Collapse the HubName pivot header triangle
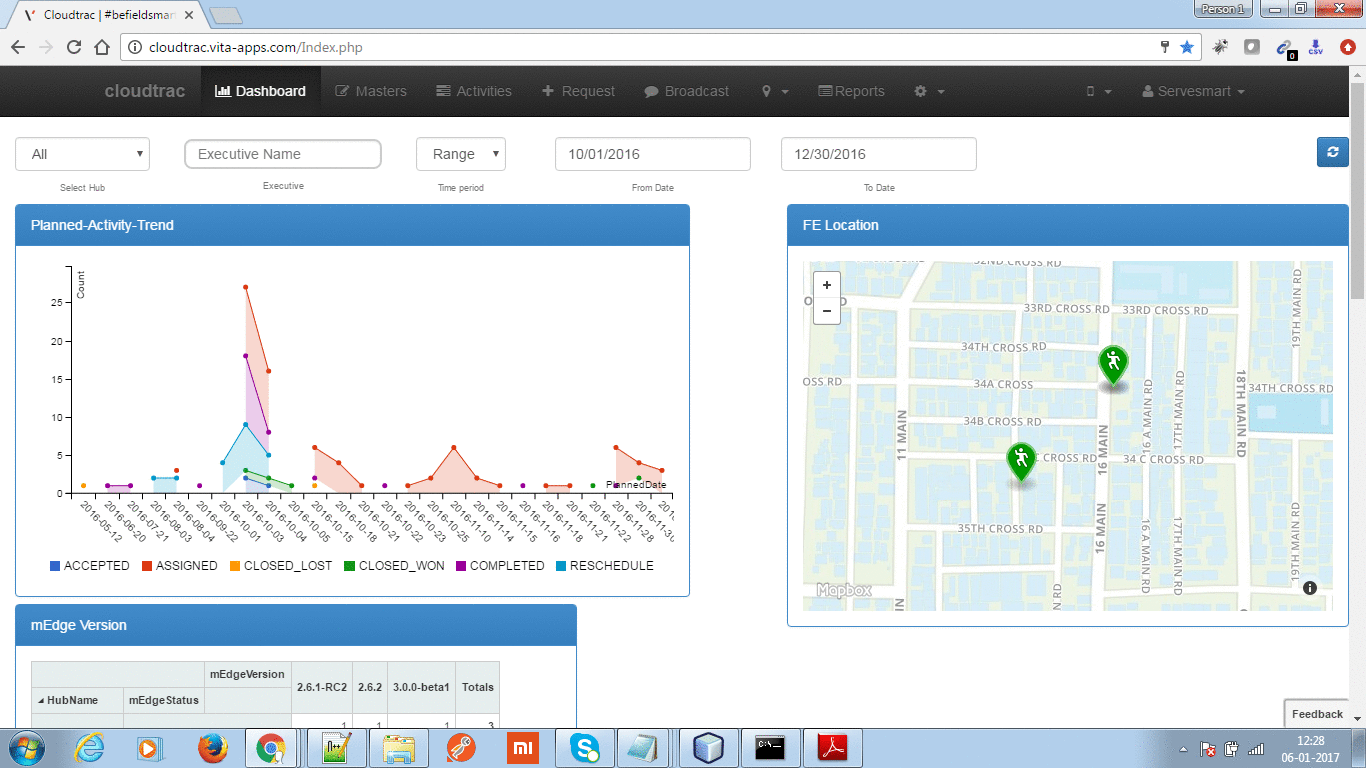This screenshot has width=1366, height=768. [x=41, y=700]
